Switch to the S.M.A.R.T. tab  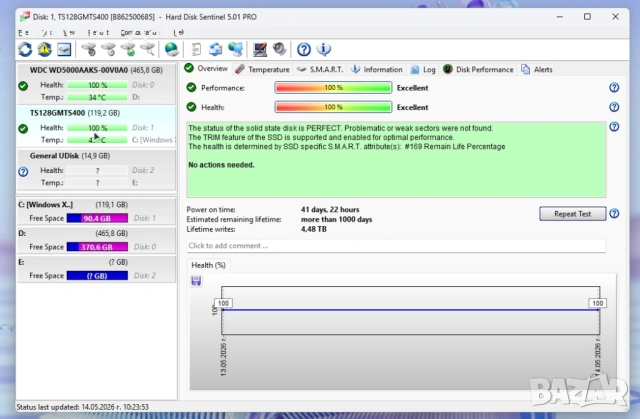[320, 70]
